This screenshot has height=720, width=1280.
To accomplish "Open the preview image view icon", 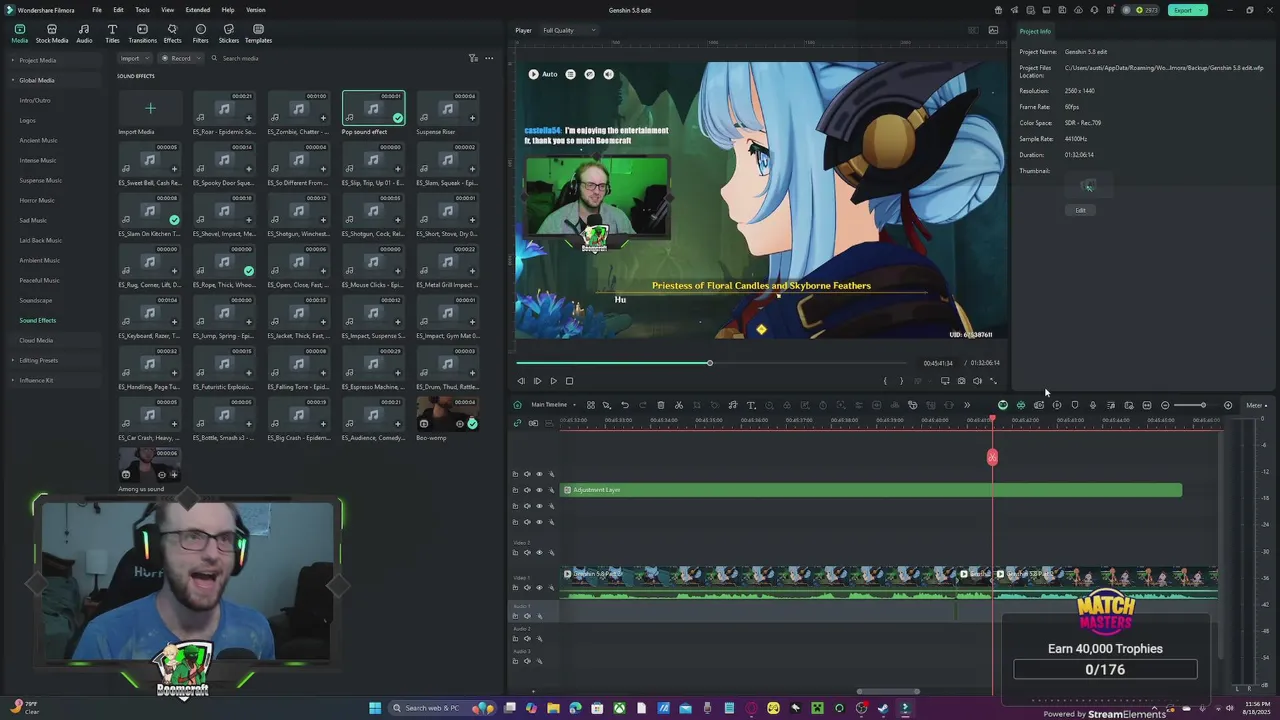I will pos(993,30).
